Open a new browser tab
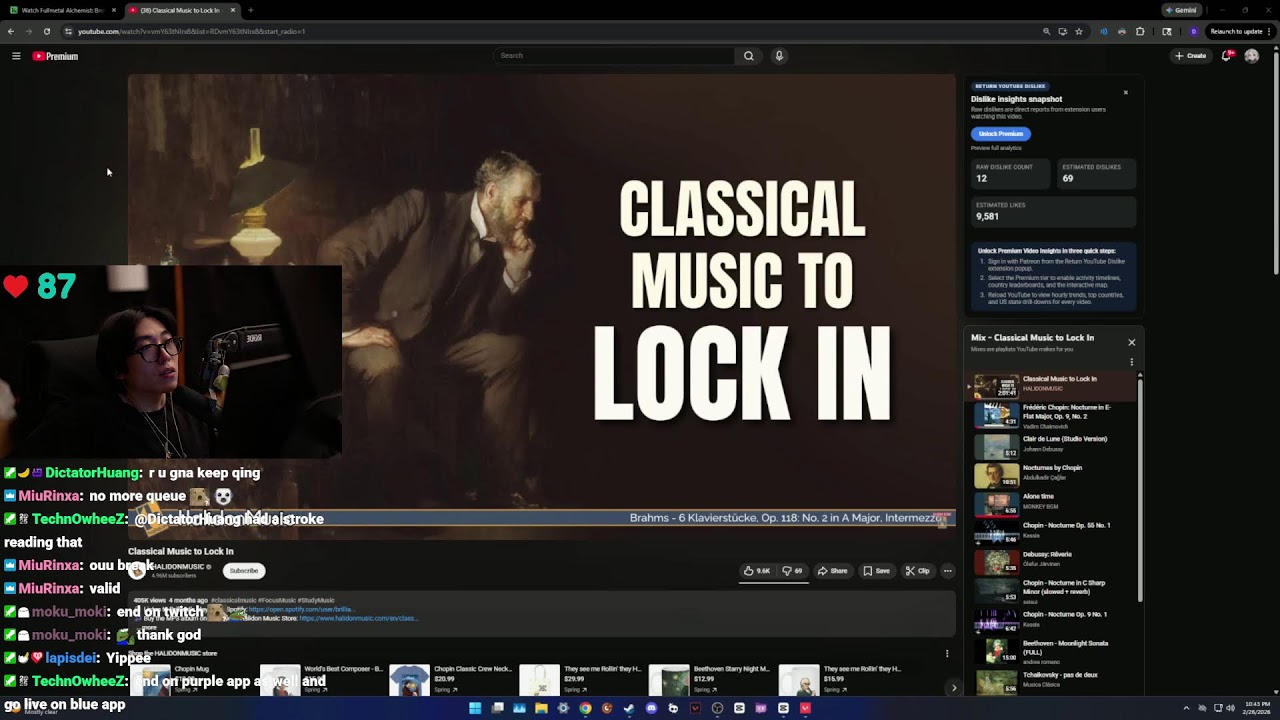Viewport: 1280px width, 720px height. (250, 10)
